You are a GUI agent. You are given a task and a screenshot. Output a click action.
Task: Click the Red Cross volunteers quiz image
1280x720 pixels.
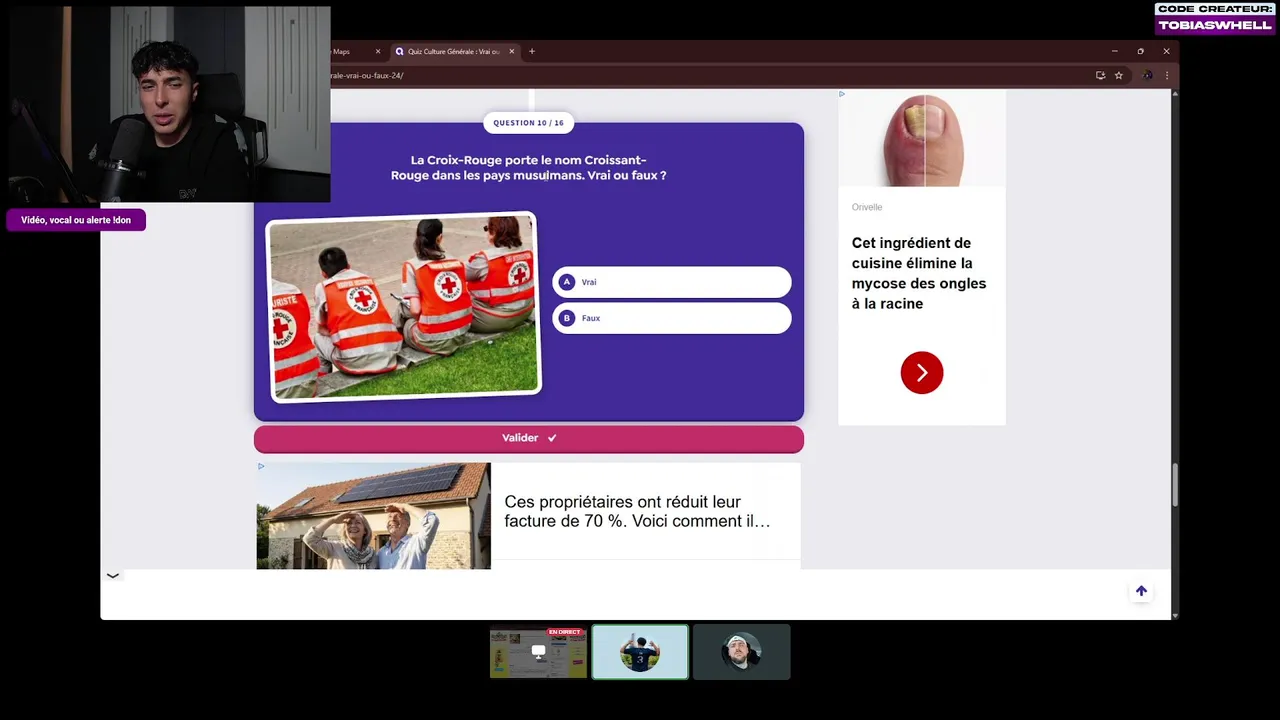[x=403, y=306]
